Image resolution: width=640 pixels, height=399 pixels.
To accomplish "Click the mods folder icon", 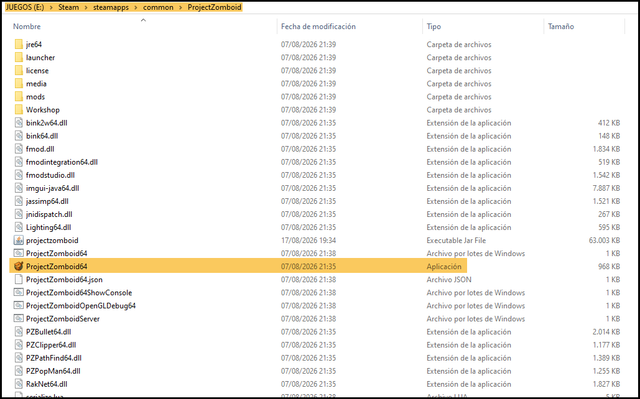I will point(19,96).
